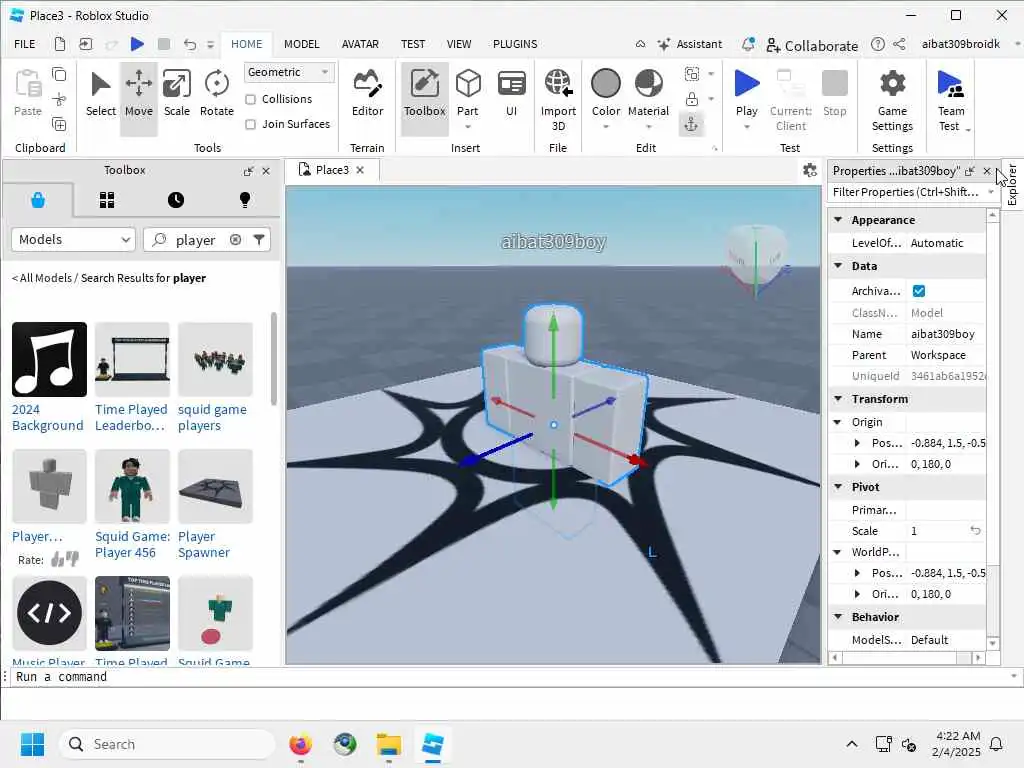Open the Play button dropdown arrow

click(746, 127)
